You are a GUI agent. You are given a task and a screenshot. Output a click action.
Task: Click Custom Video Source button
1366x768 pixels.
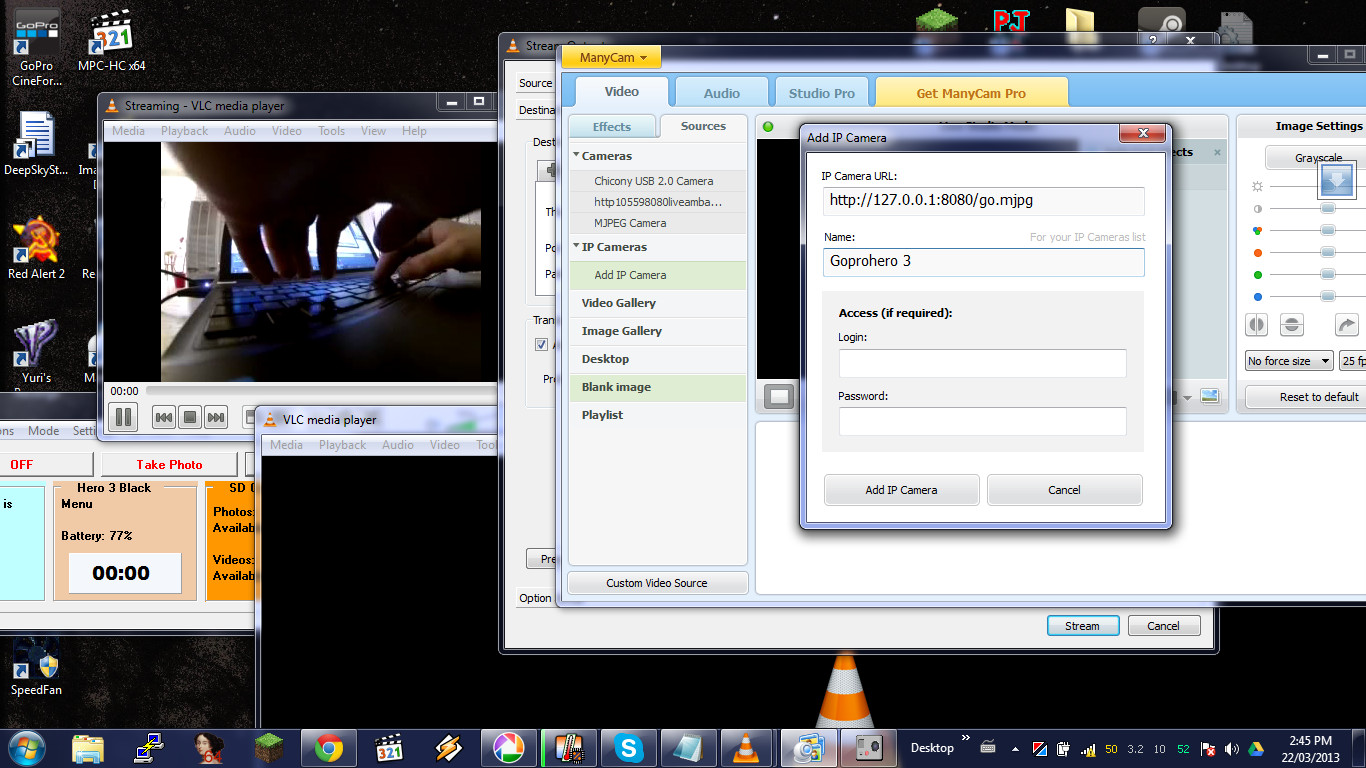656,583
